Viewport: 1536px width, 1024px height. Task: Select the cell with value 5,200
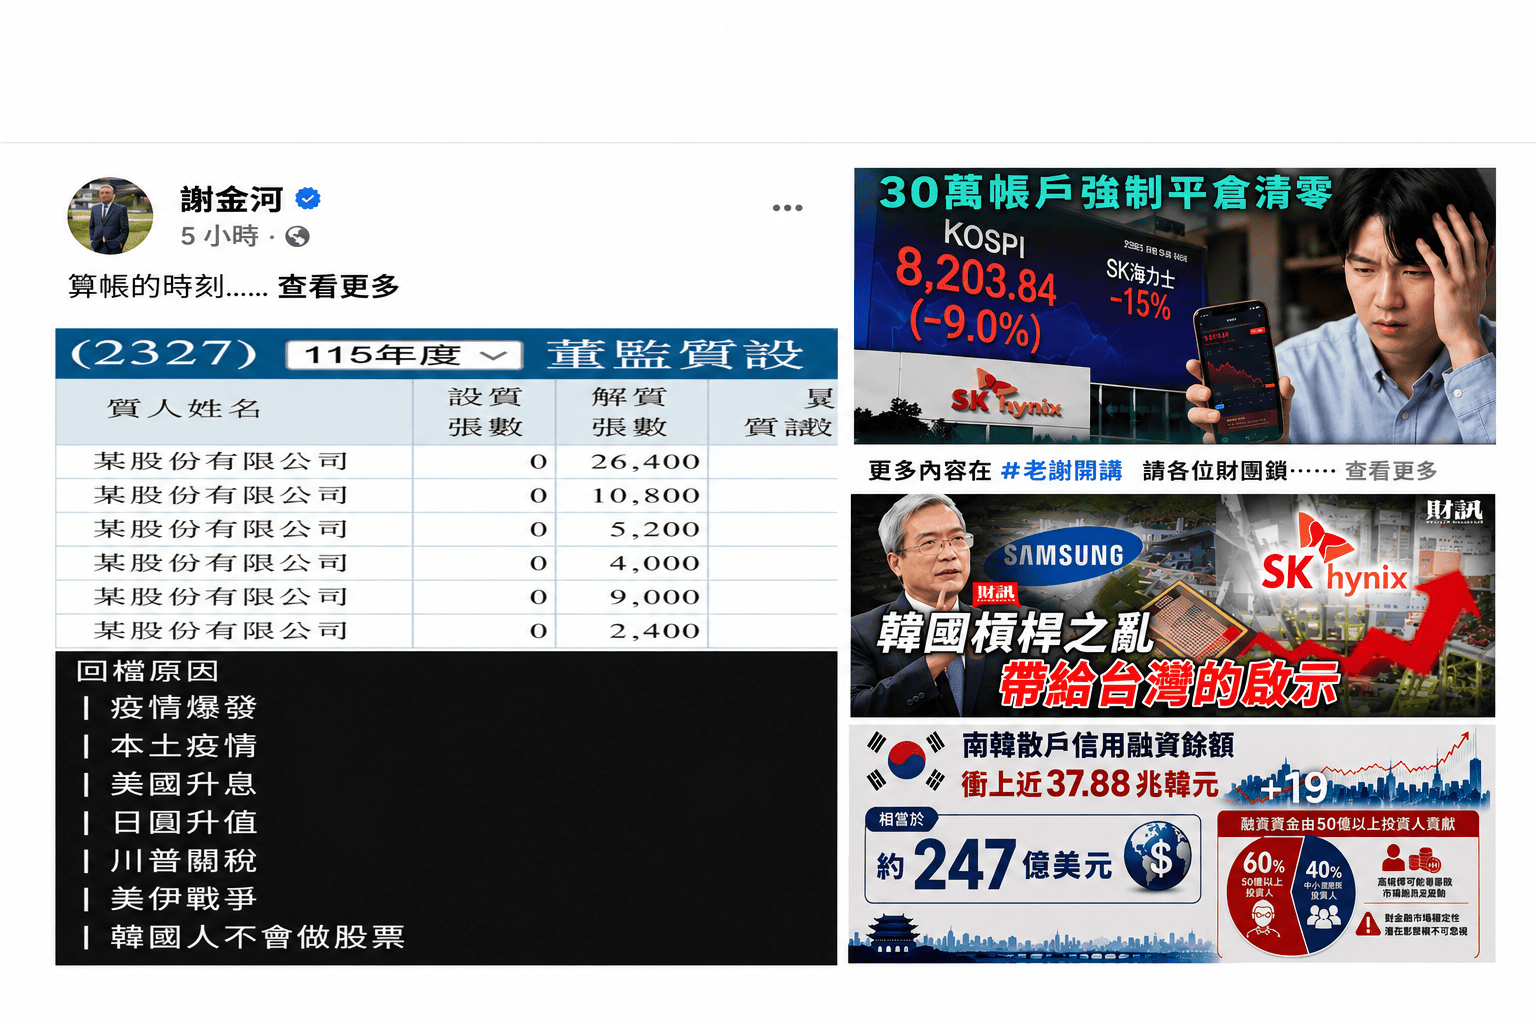655,530
